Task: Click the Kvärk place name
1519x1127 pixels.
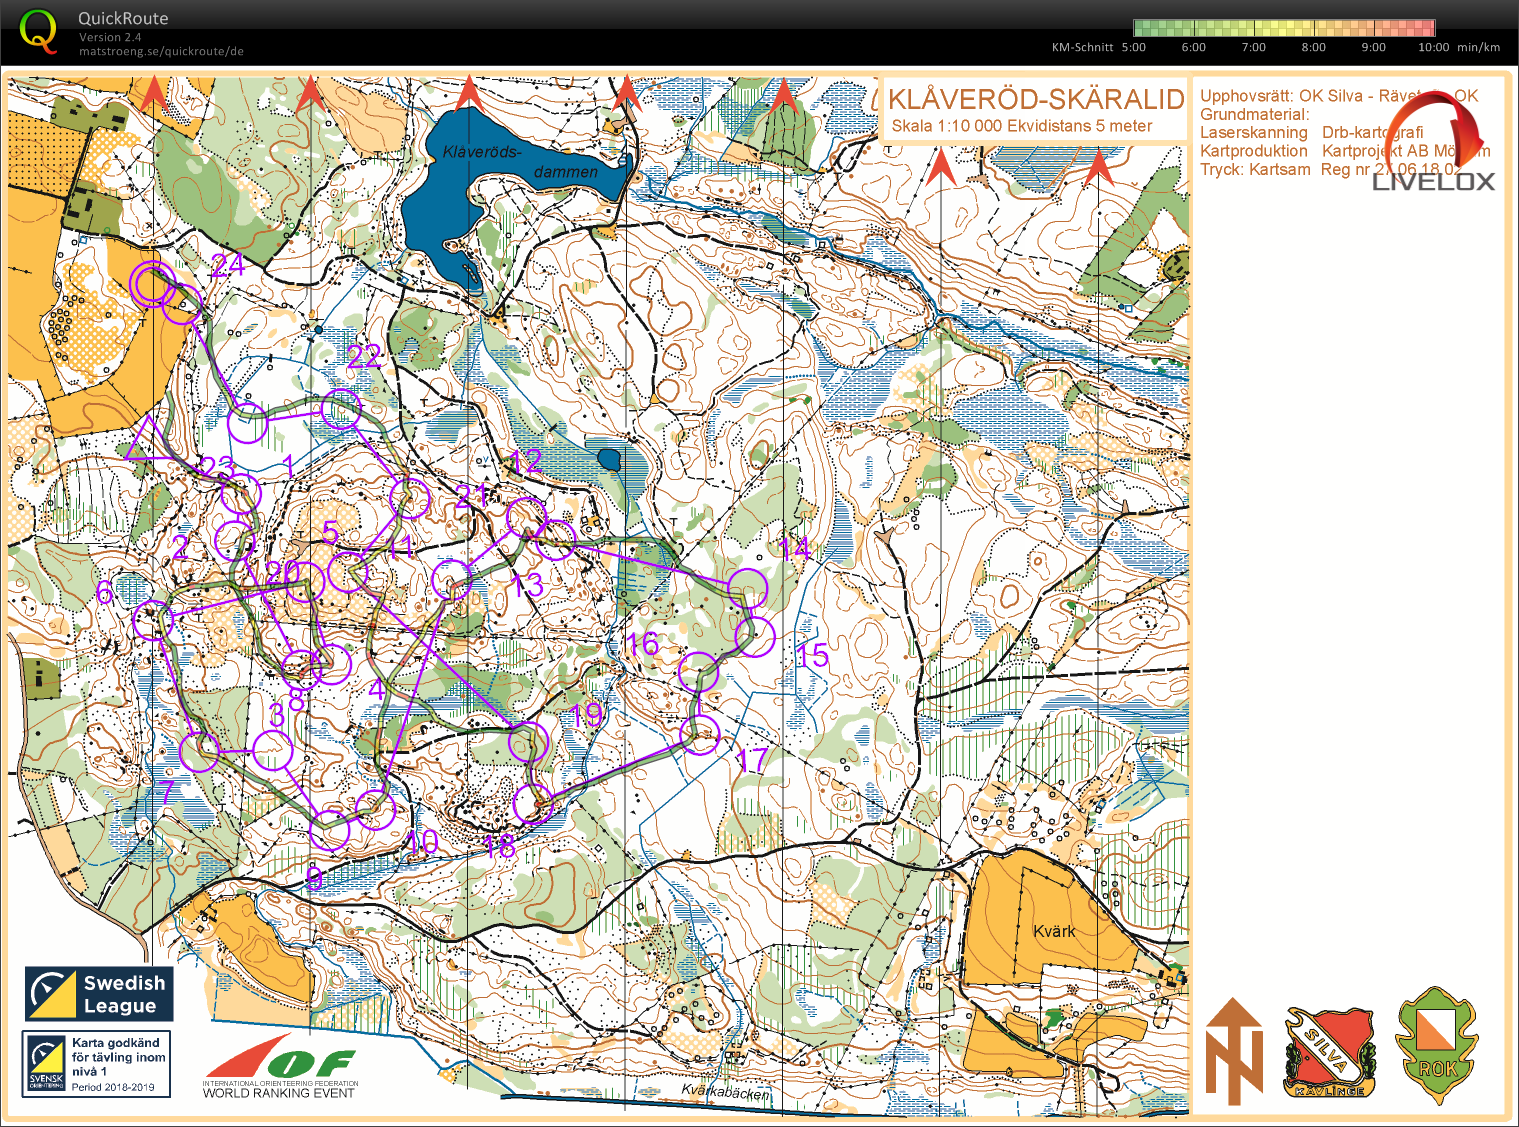Action: [x=1054, y=931]
